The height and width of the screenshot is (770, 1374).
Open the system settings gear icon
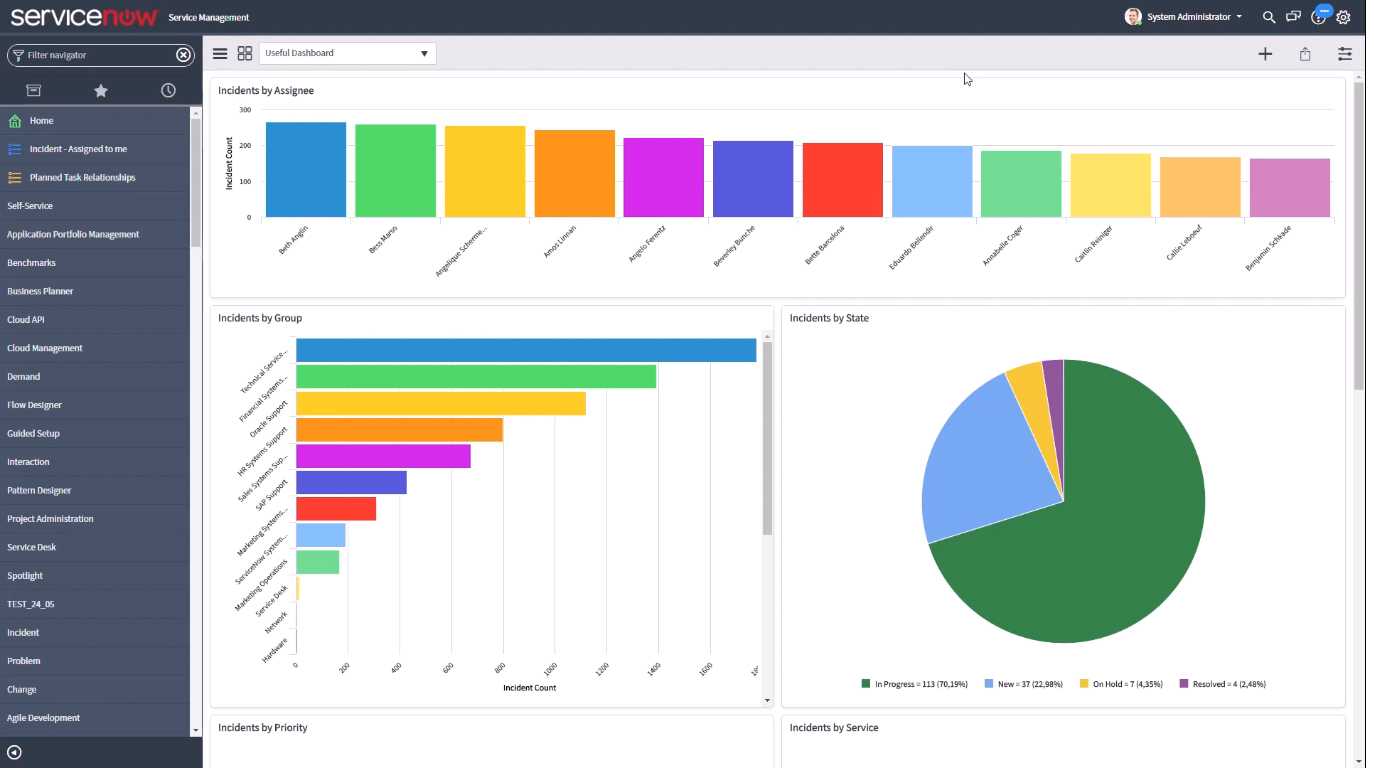[x=1343, y=17]
